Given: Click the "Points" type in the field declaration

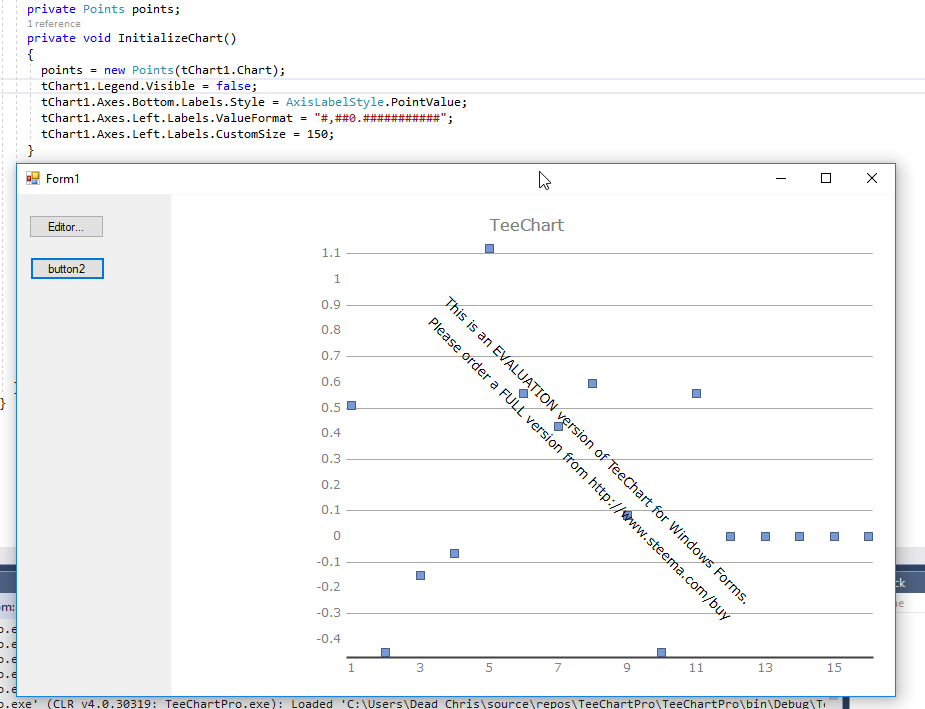Looking at the screenshot, I should point(104,9).
